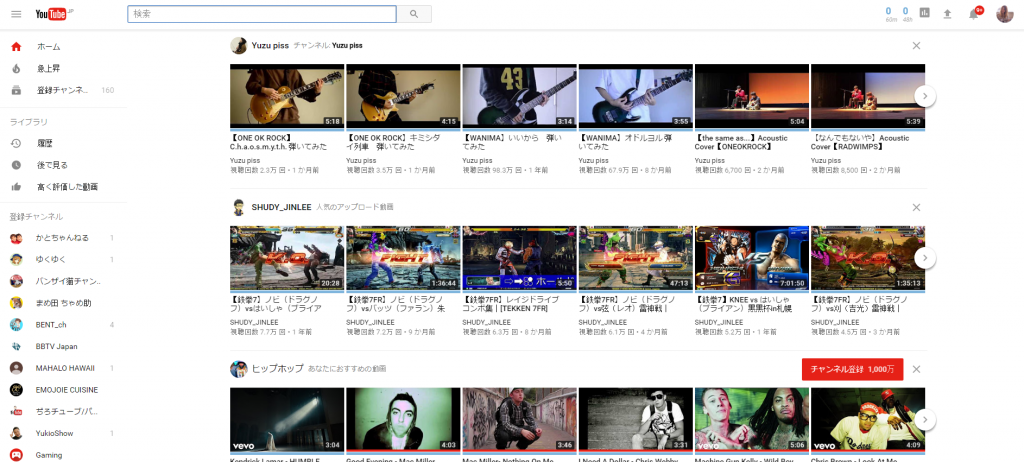This screenshot has width=1024, height=462.
Task: Open SHUDY_JINLEE avatar in shelf header
Action: point(238,207)
